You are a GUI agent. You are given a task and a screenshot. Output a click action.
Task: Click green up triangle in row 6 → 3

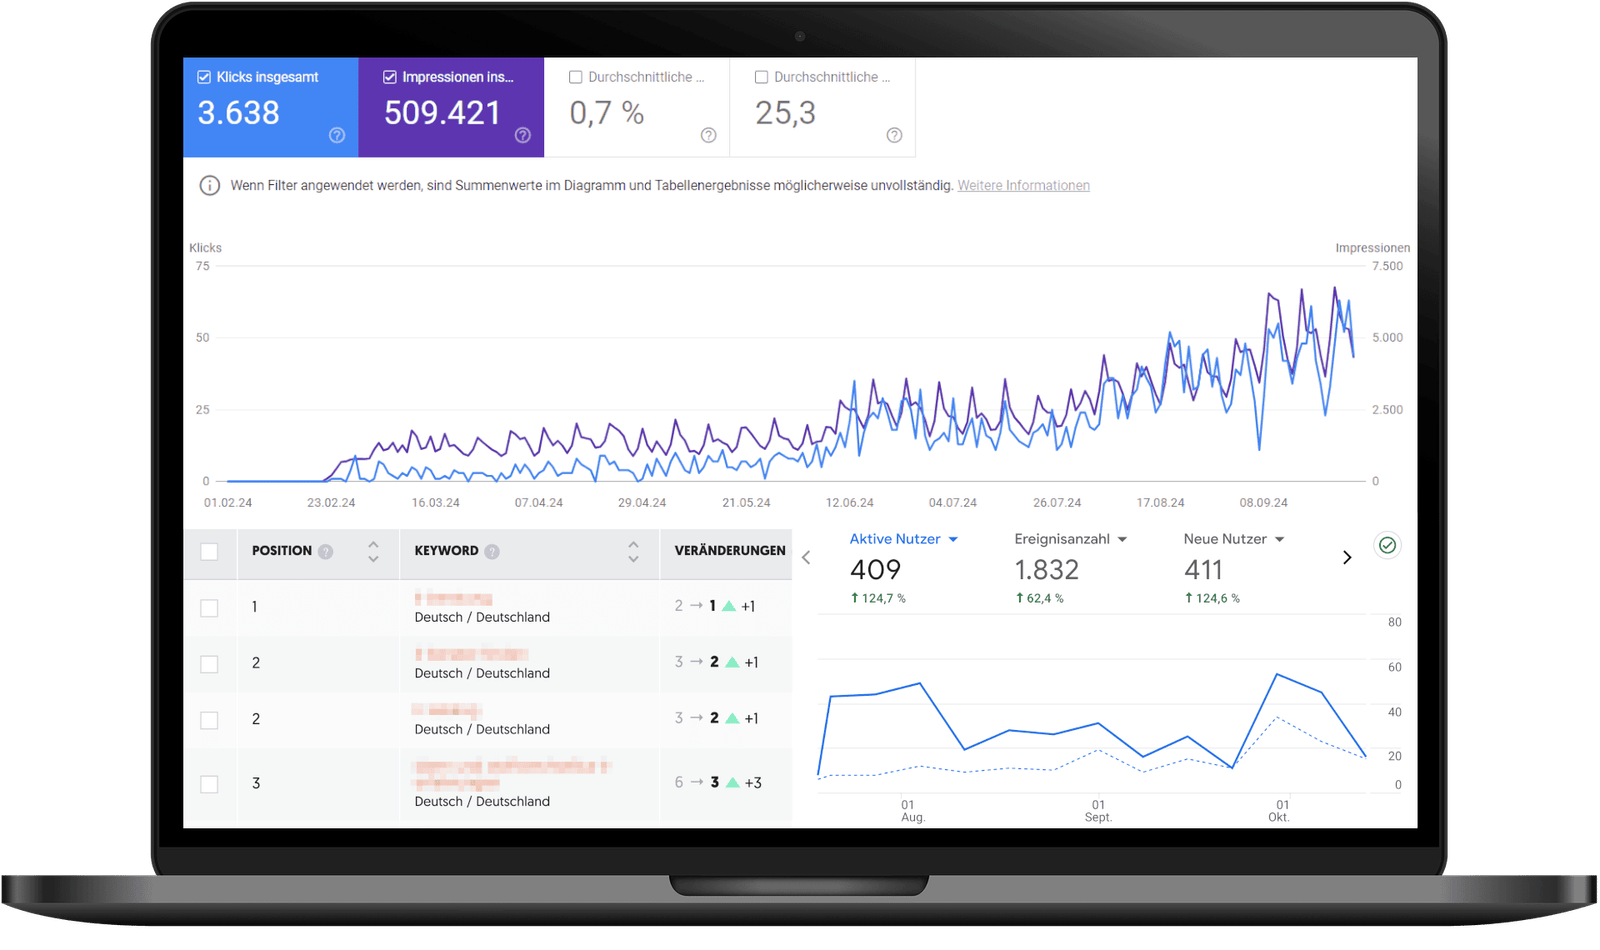pyautogui.click(x=733, y=782)
